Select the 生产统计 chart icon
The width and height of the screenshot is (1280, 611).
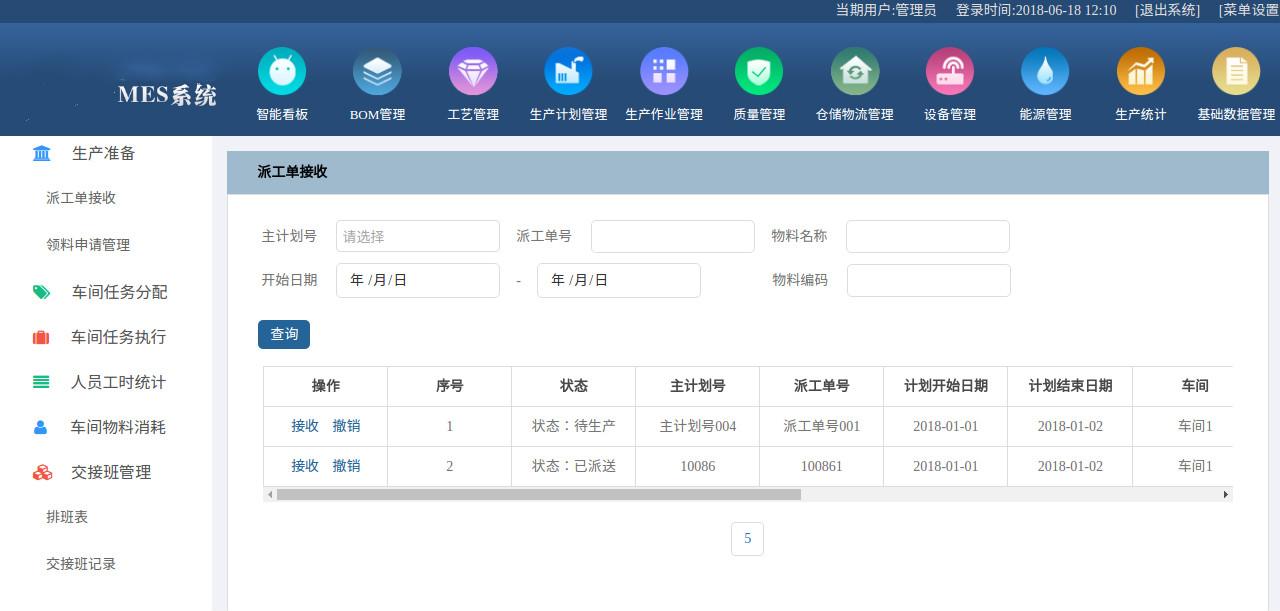pyautogui.click(x=1139, y=72)
